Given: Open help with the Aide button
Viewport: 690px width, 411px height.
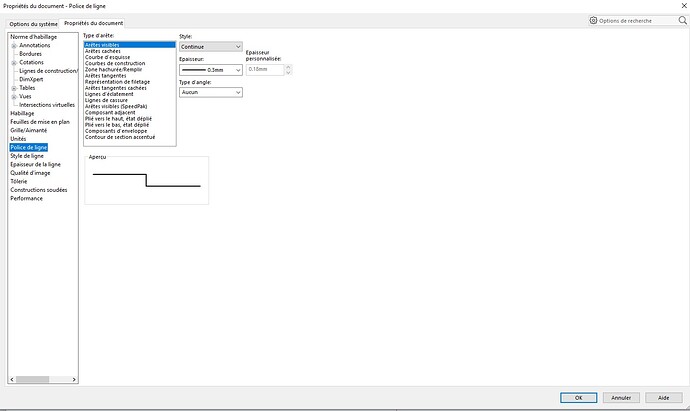Looking at the screenshot, I should [664, 397].
